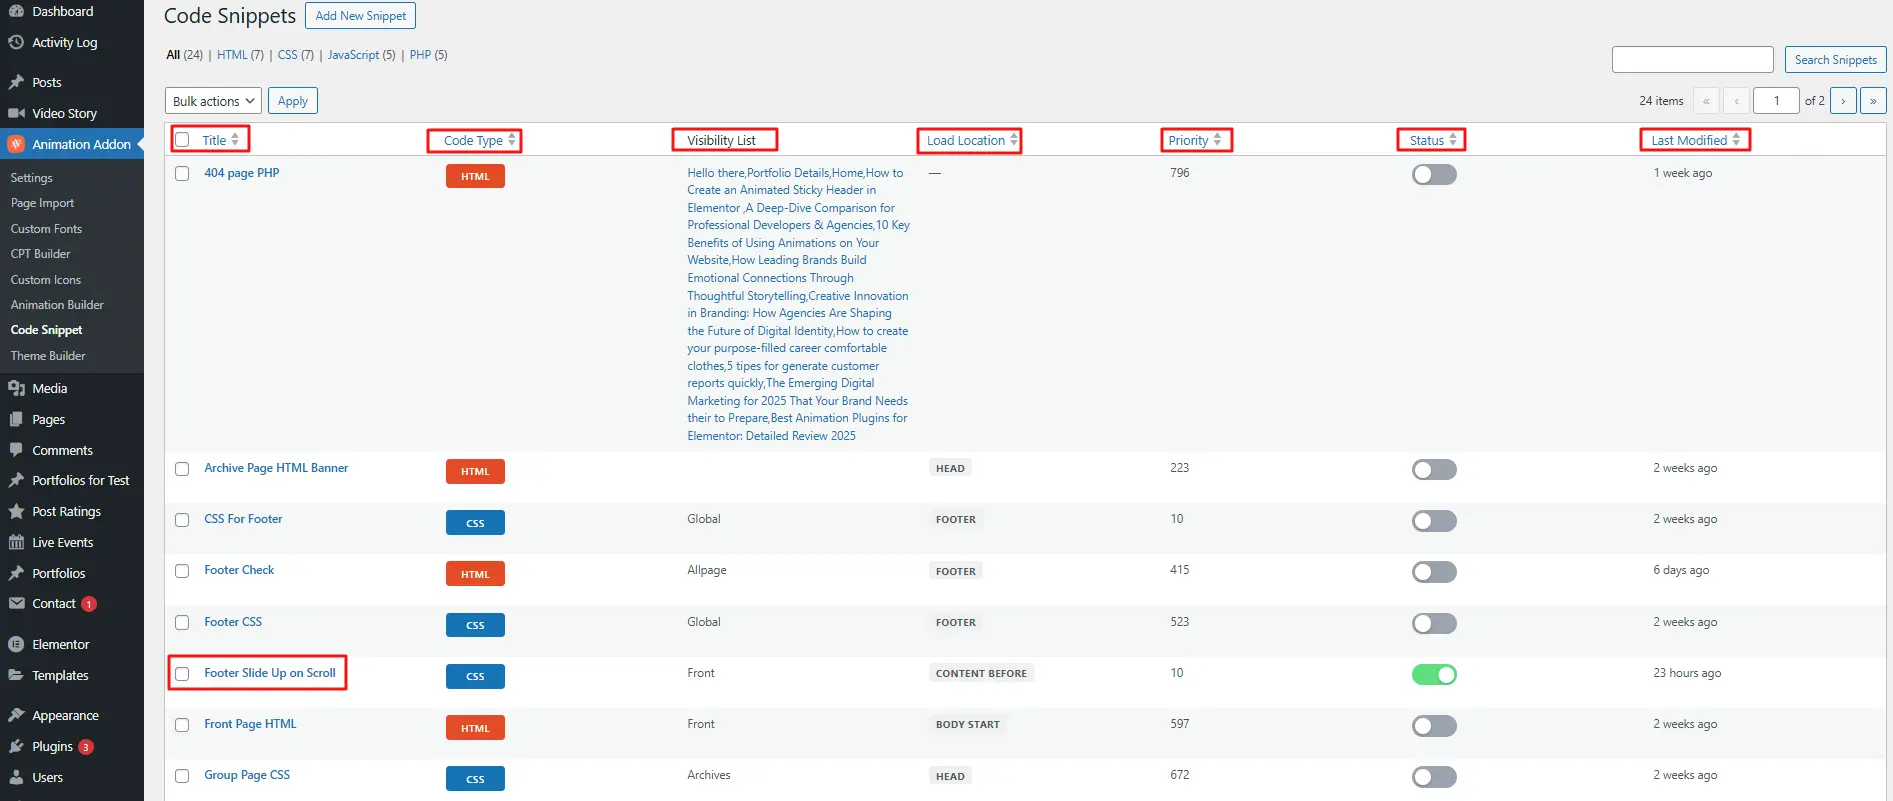Click the Add New Snippet button
This screenshot has width=1893, height=801.
pyautogui.click(x=360, y=16)
